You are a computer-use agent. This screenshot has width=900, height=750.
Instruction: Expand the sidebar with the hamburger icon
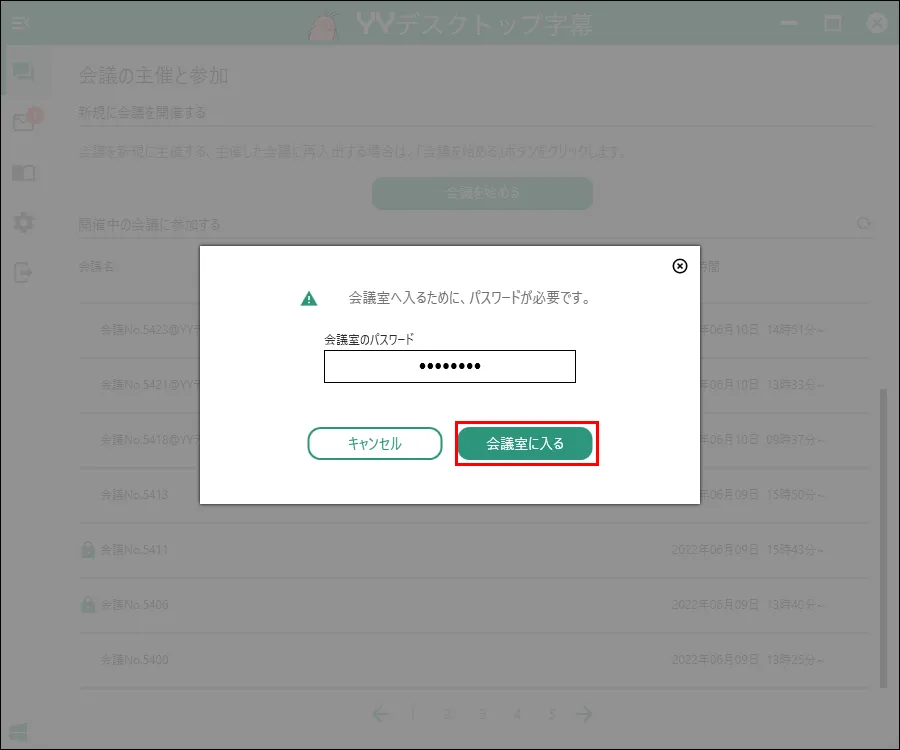[18, 23]
